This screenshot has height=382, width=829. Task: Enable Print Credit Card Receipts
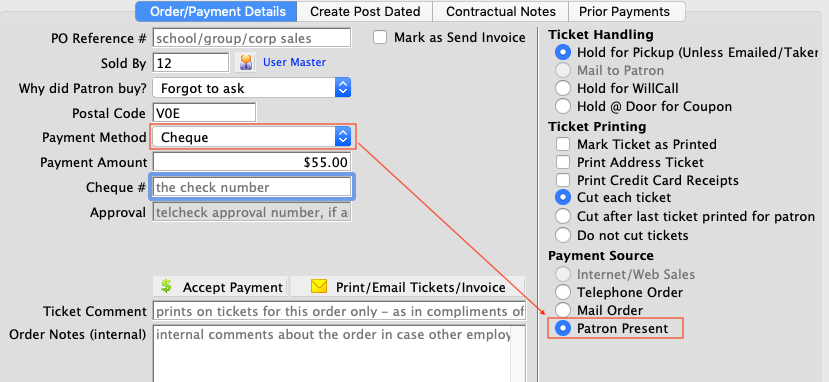point(563,180)
